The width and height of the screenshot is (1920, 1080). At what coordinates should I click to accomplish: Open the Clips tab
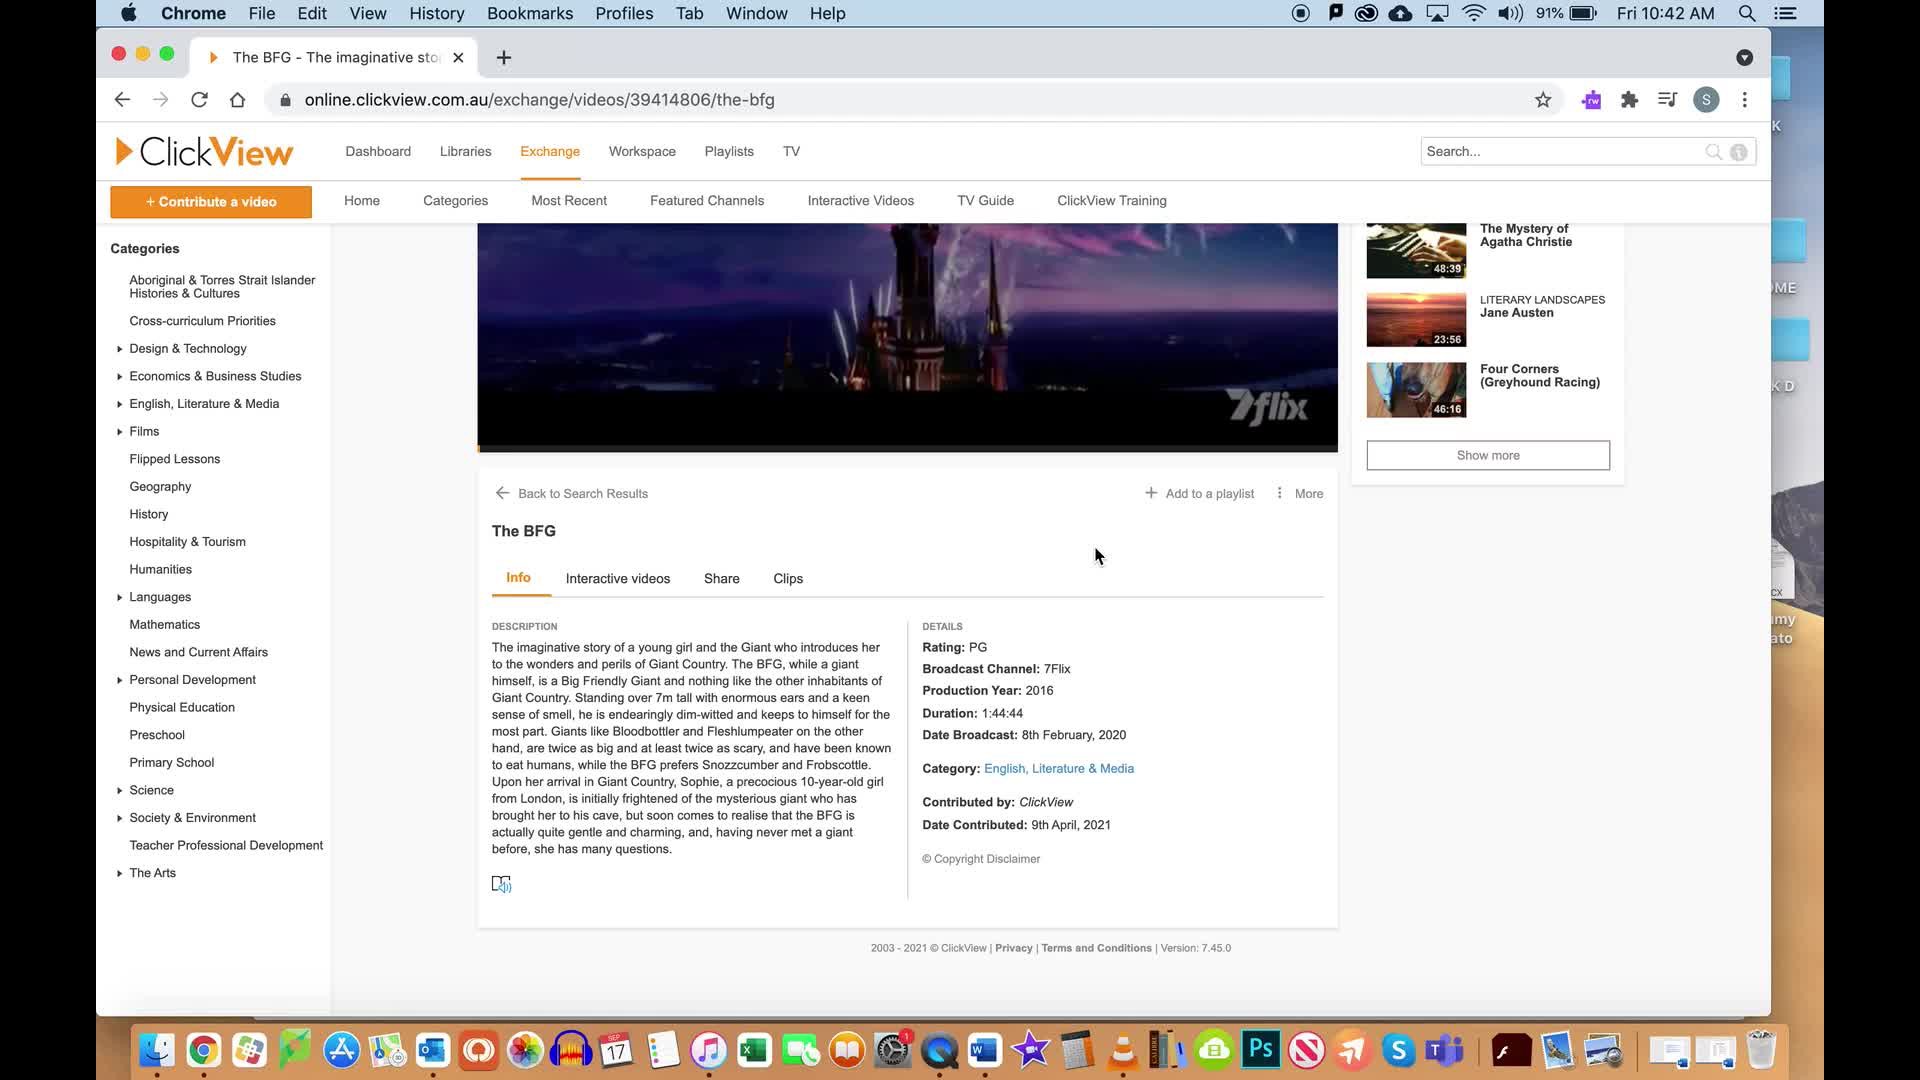pos(787,579)
